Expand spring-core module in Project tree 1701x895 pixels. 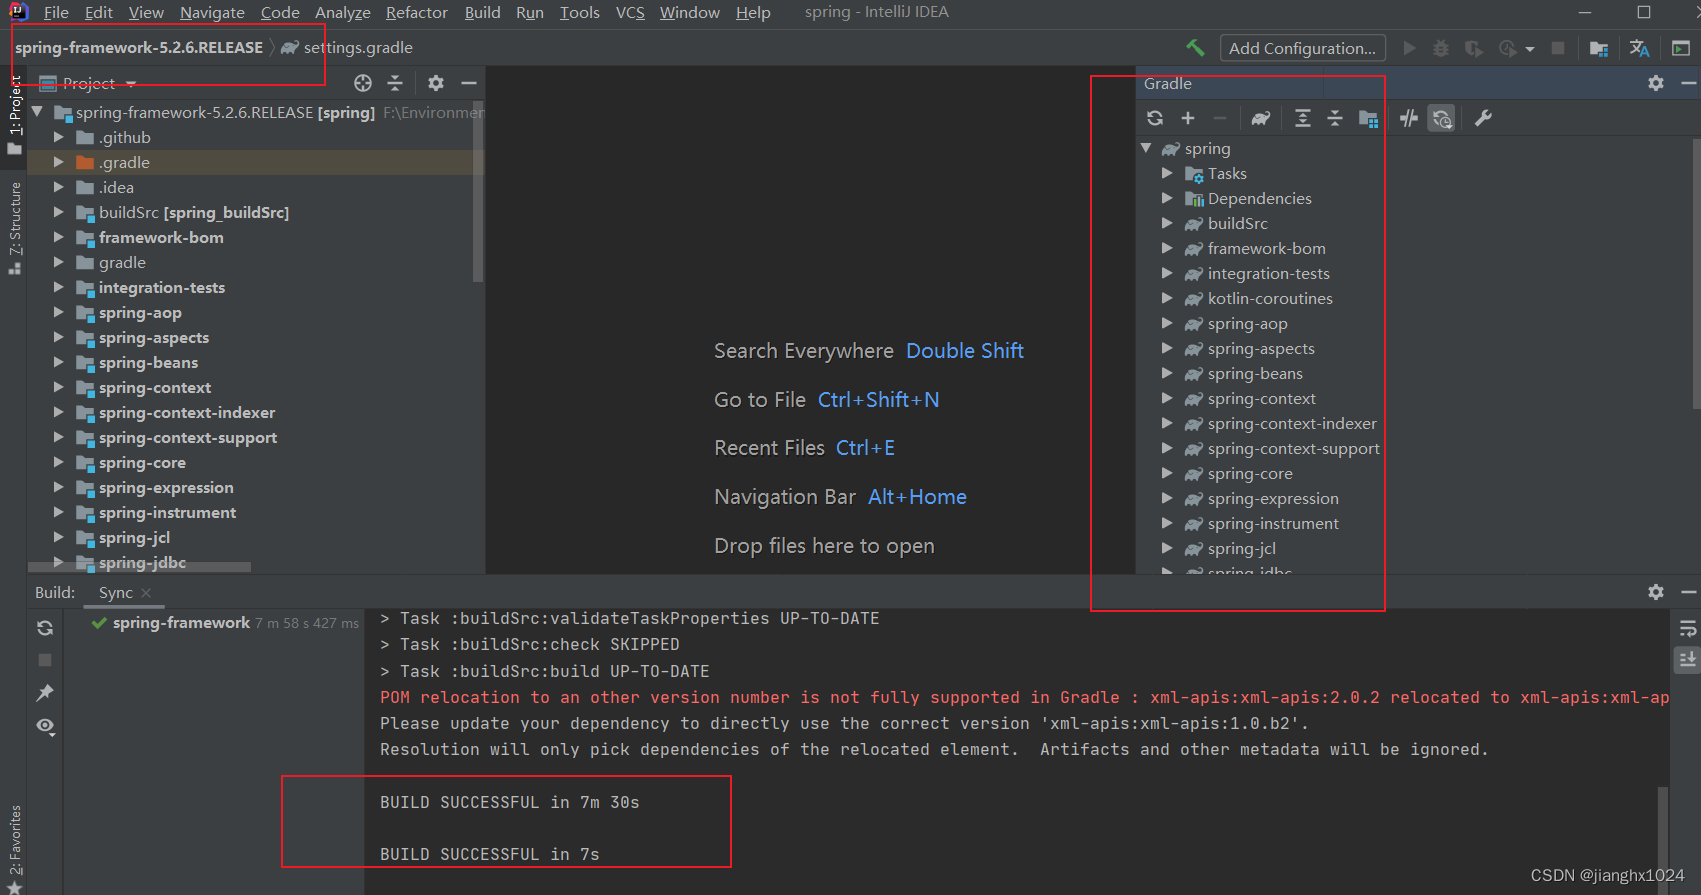pos(59,462)
